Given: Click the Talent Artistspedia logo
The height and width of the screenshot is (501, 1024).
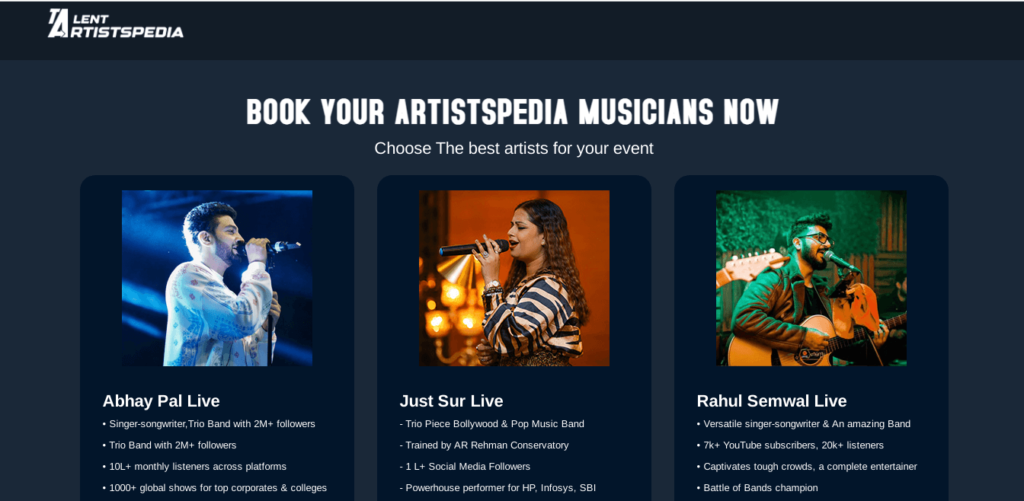Looking at the screenshot, I should 116,24.
